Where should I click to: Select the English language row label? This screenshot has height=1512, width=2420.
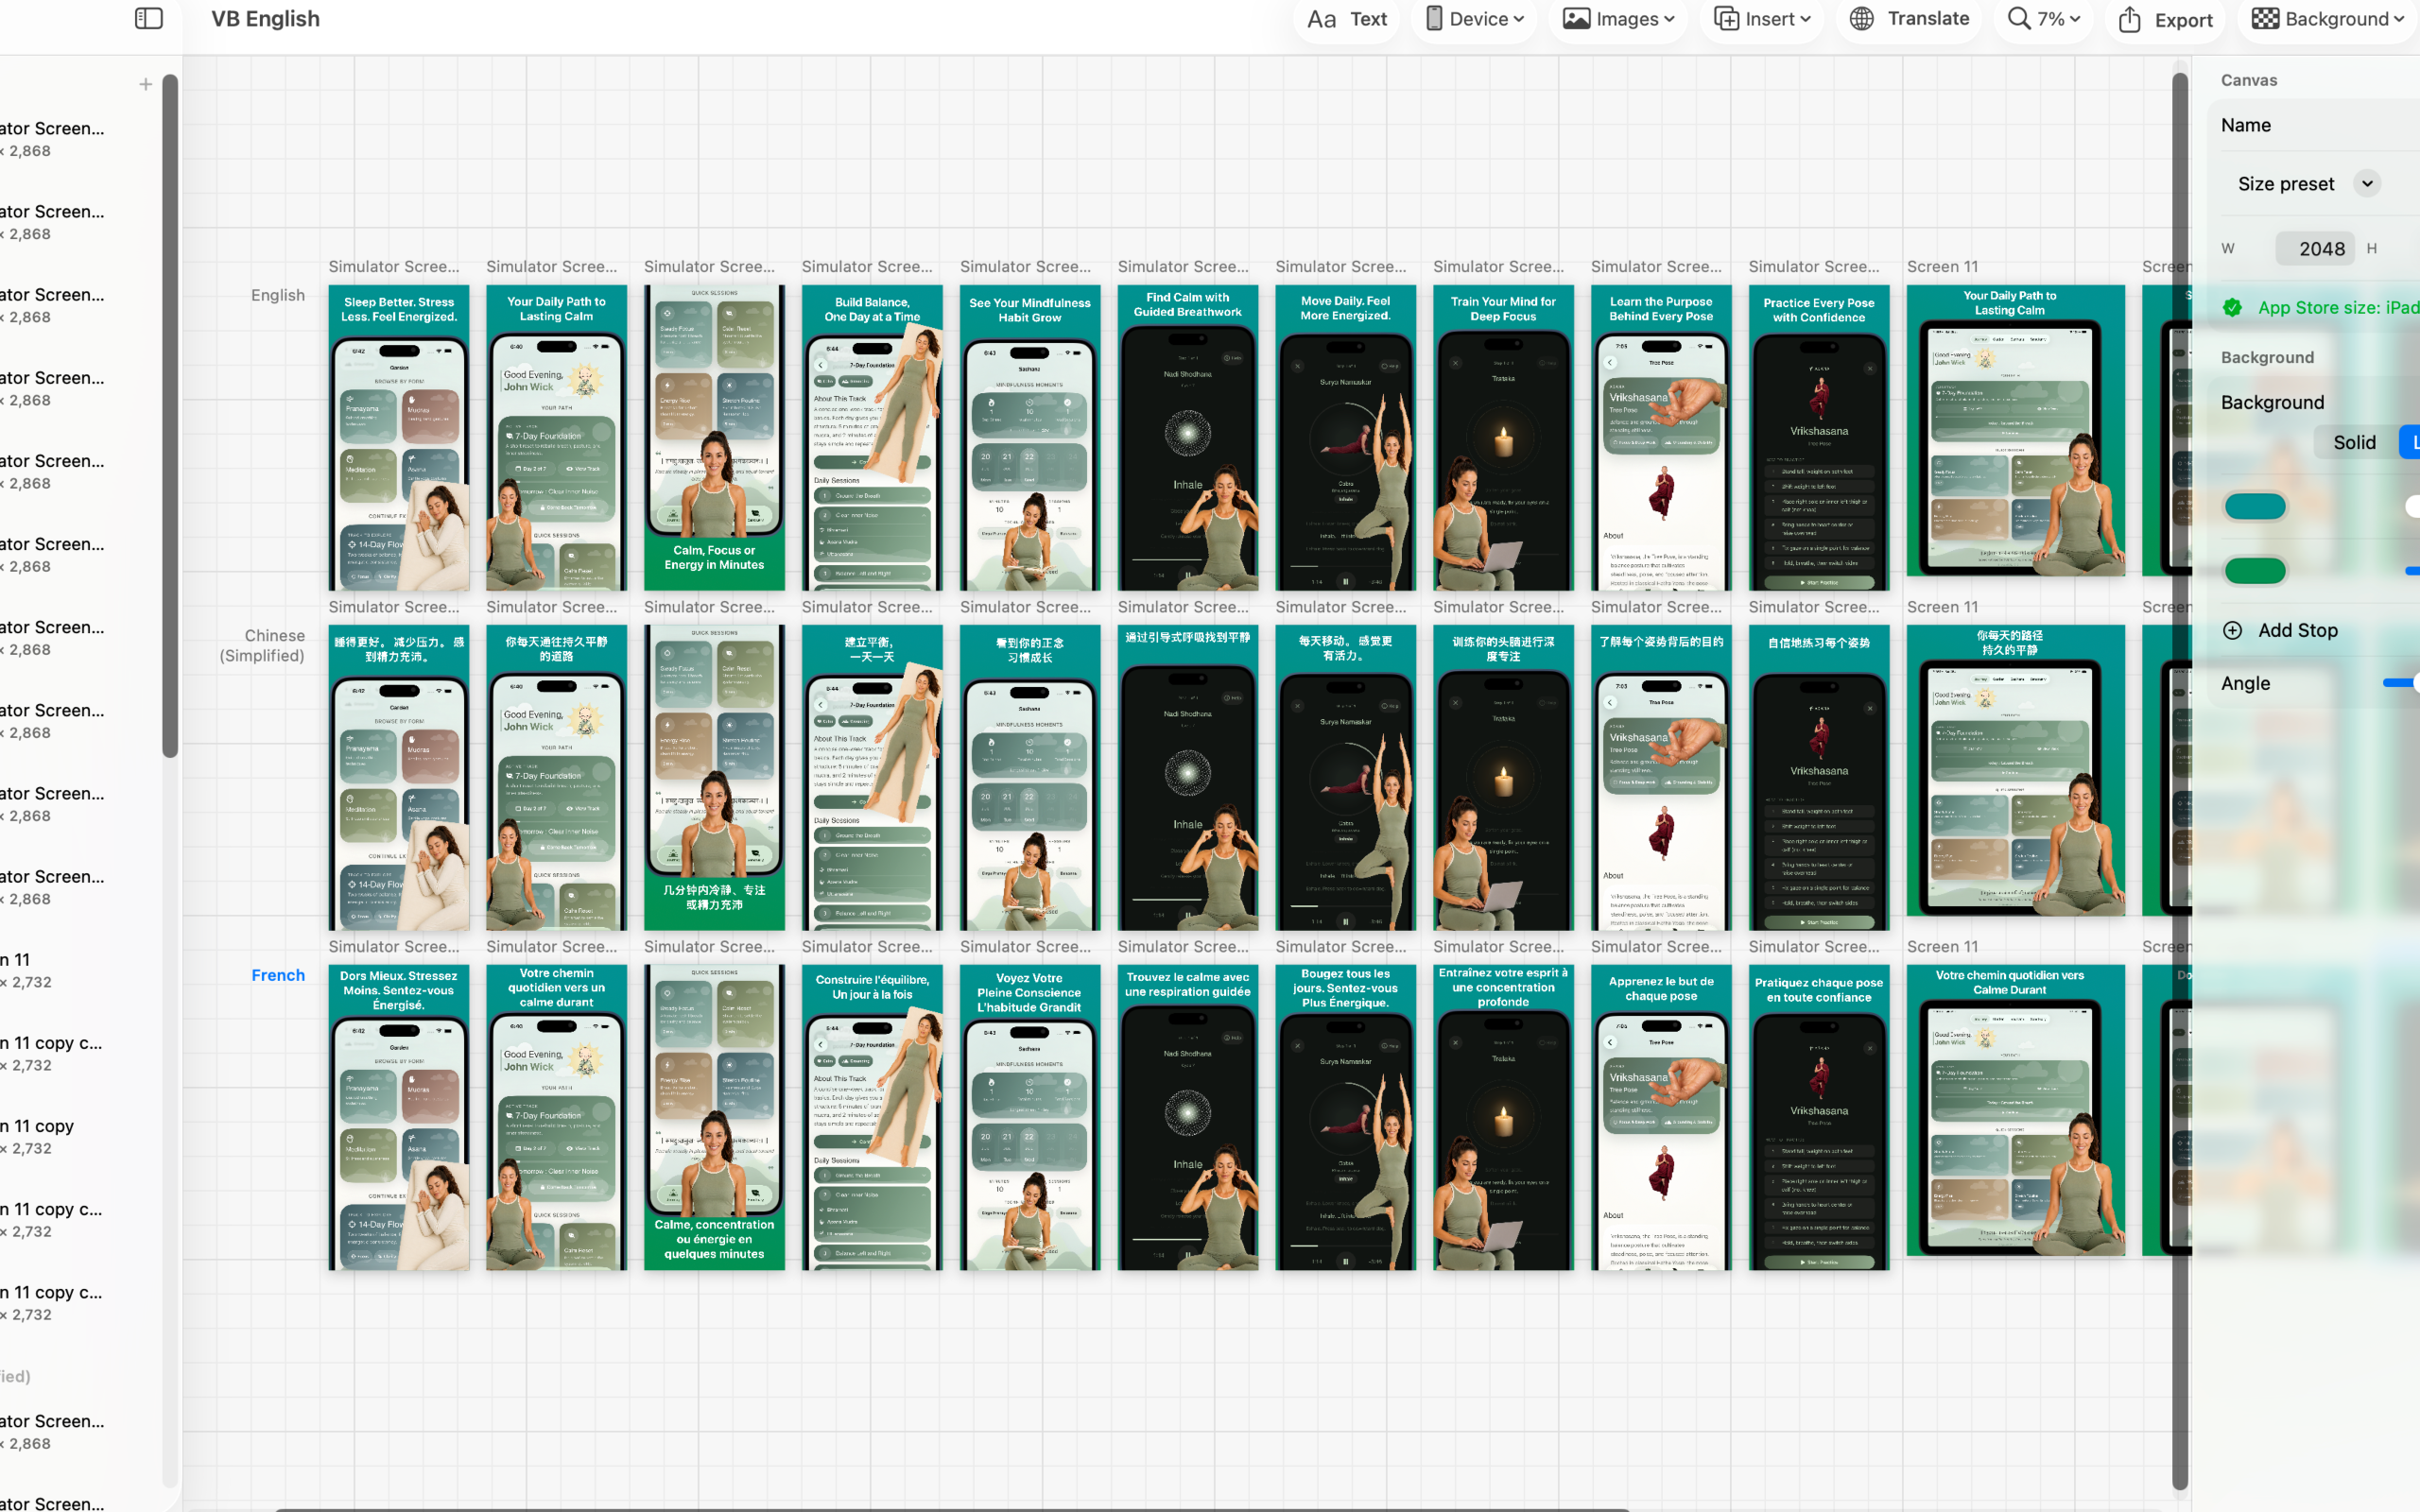[278, 295]
